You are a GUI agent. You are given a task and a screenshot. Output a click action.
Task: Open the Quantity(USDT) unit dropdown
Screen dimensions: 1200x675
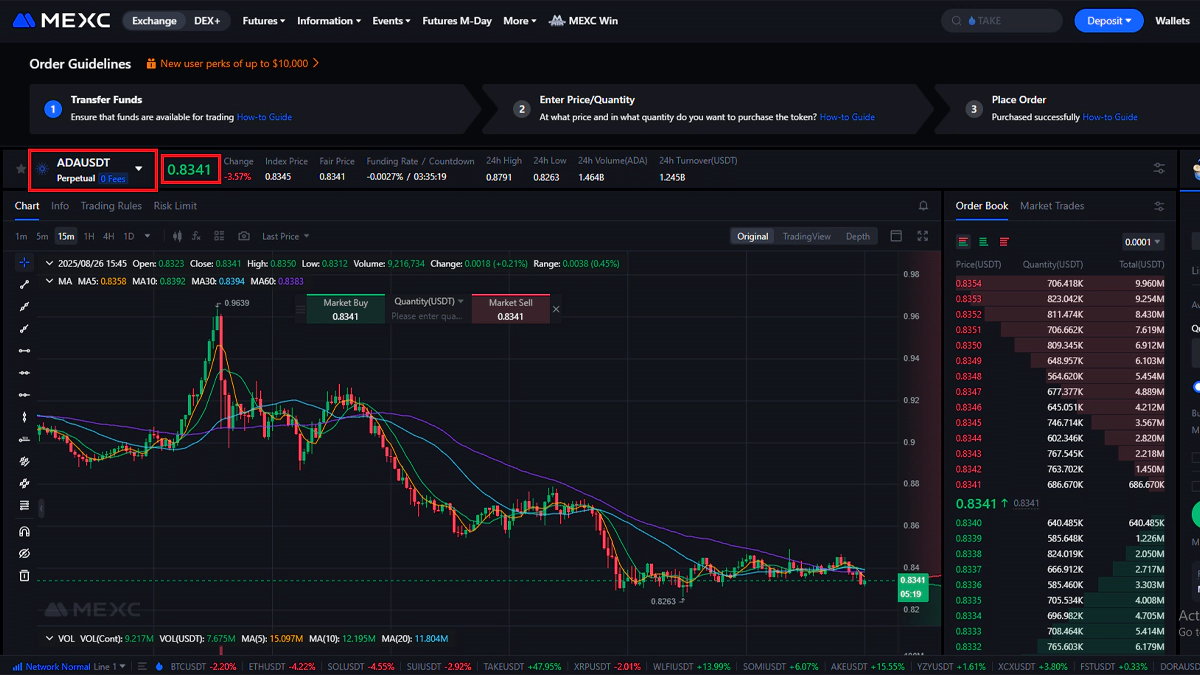point(429,301)
